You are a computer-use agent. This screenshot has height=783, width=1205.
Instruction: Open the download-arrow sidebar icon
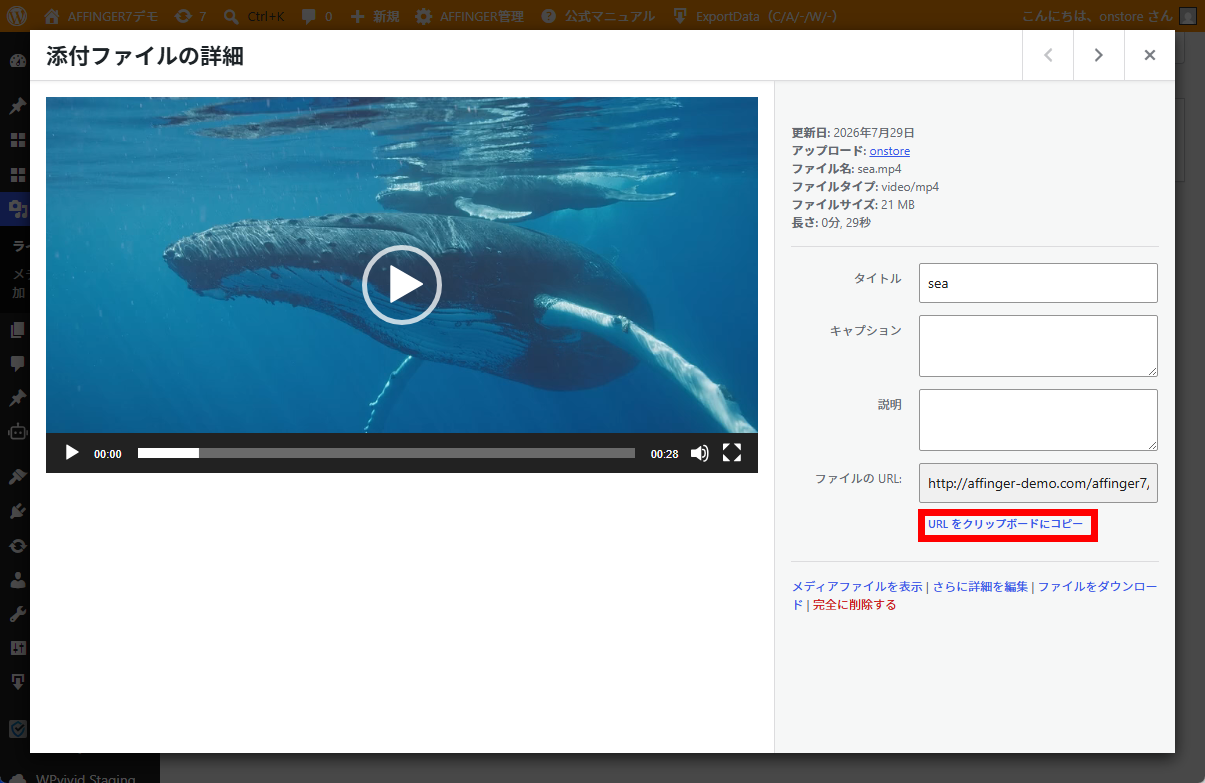pos(17,682)
